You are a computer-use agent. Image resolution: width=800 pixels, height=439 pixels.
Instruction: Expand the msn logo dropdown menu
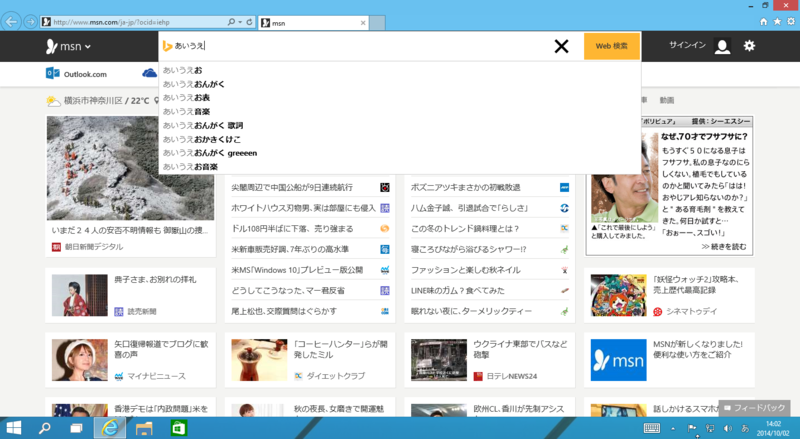tap(68, 46)
